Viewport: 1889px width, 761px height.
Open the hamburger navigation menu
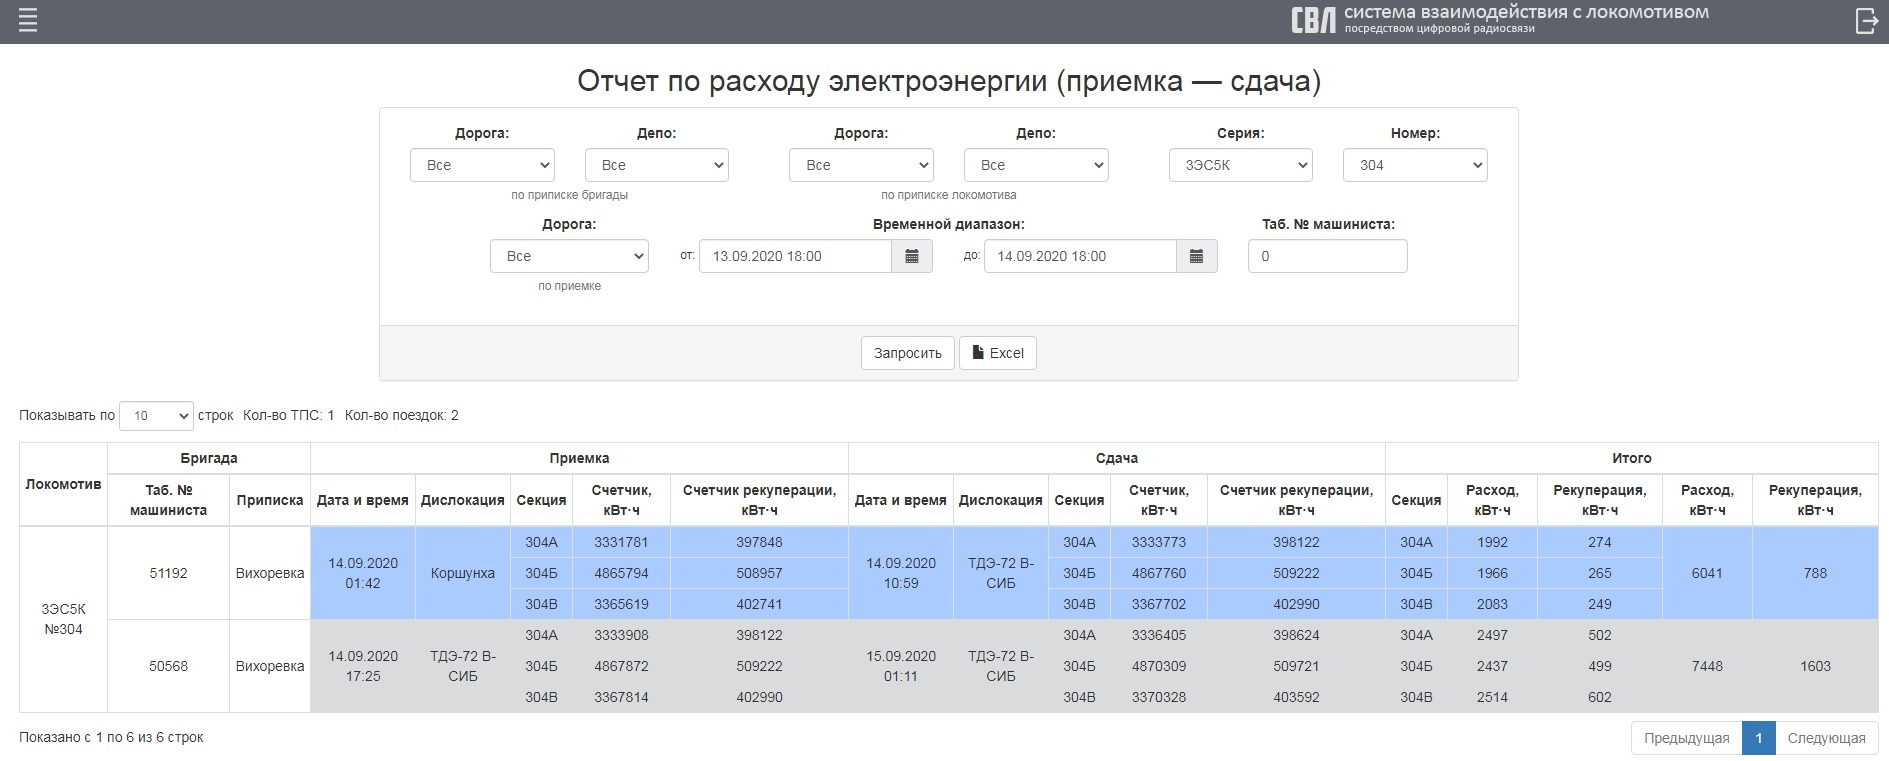[28, 21]
